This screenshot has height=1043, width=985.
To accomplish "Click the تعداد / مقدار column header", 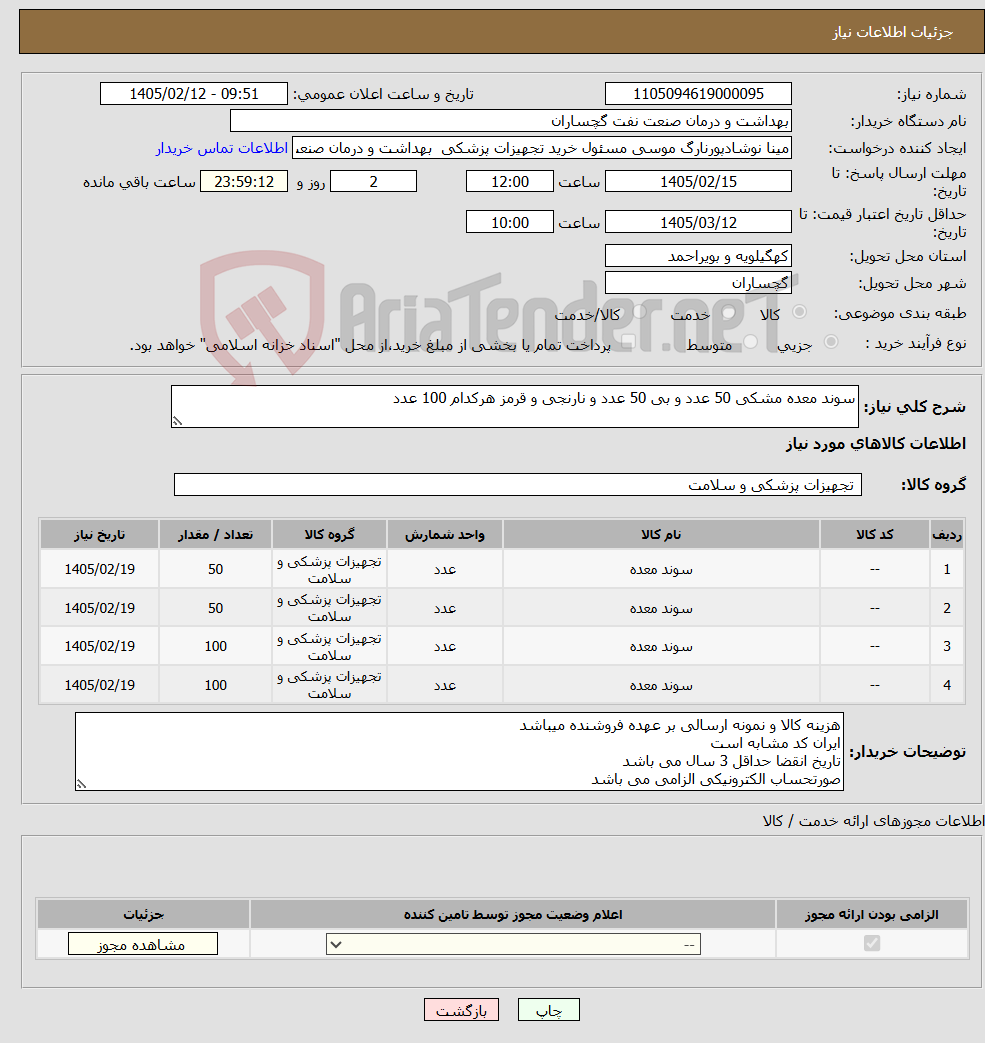I will tap(215, 535).
